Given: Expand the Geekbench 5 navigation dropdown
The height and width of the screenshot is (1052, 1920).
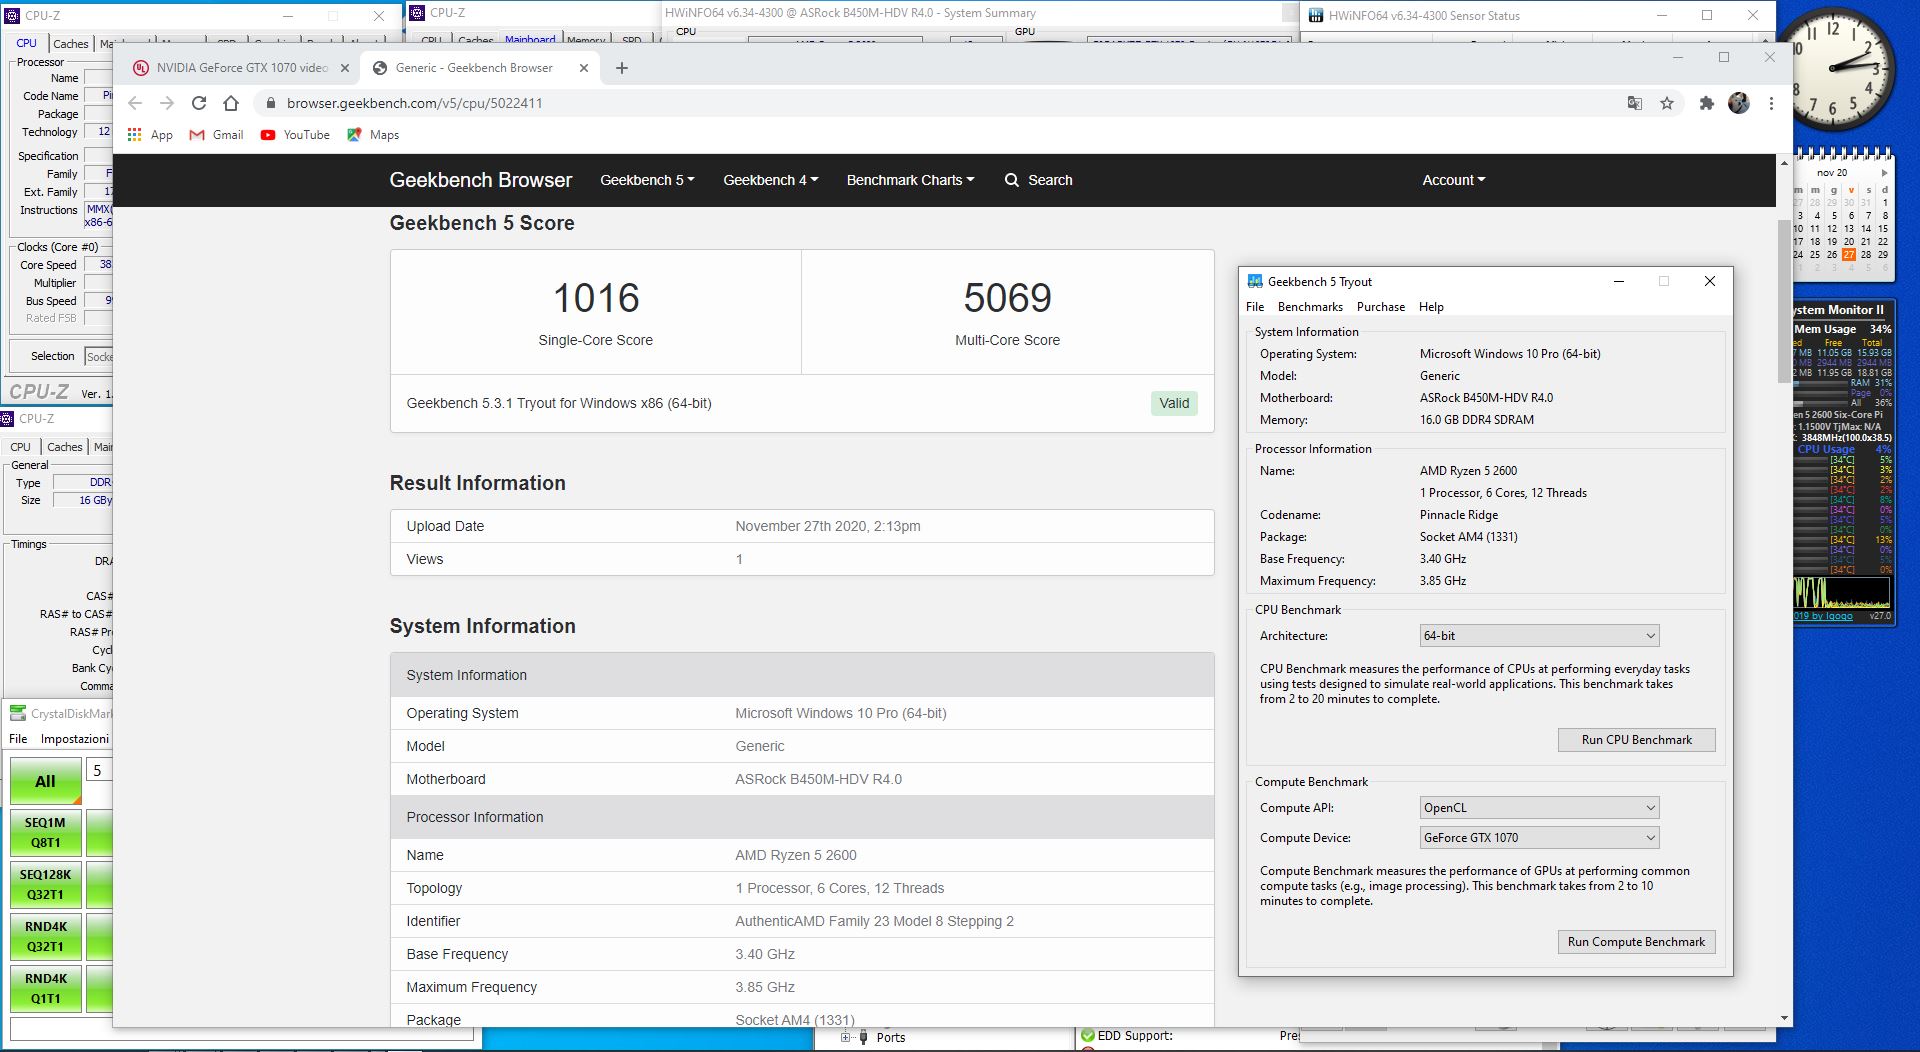Looking at the screenshot, I should (x=647, y=180).
